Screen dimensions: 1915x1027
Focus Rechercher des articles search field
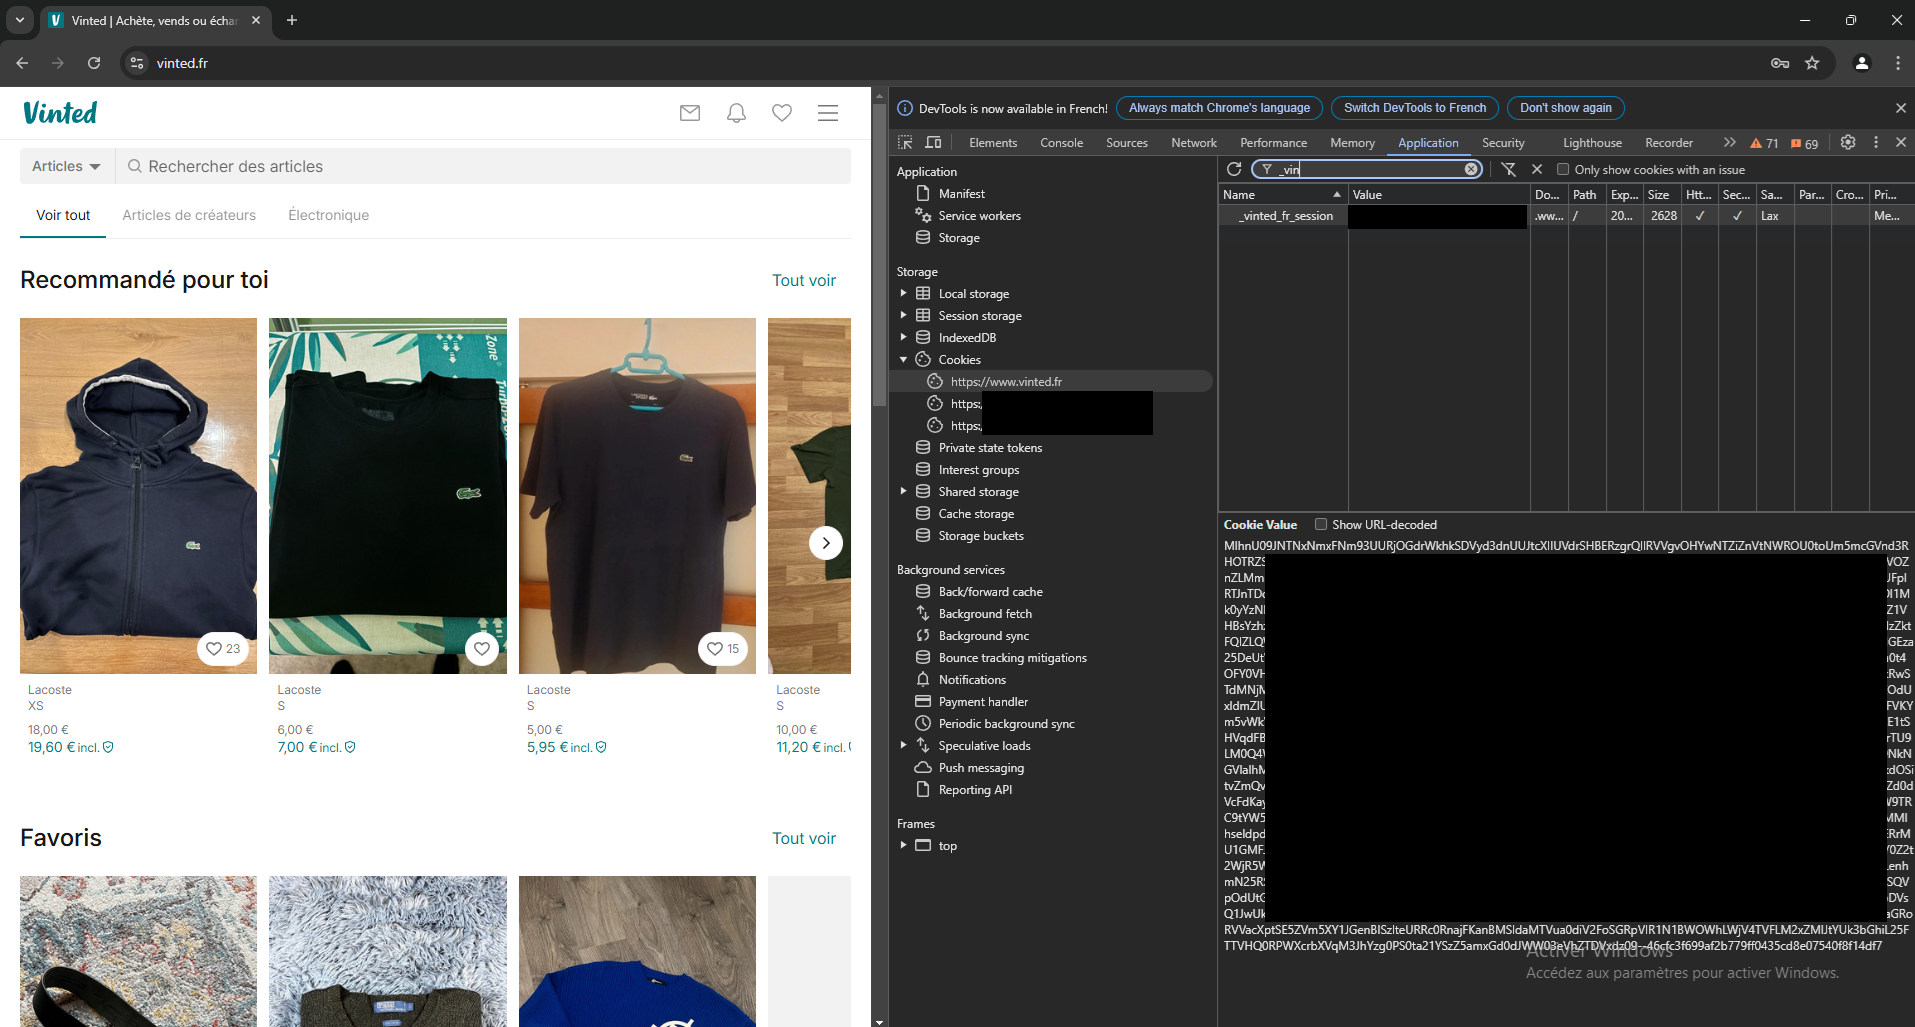(x=483, y=166)
